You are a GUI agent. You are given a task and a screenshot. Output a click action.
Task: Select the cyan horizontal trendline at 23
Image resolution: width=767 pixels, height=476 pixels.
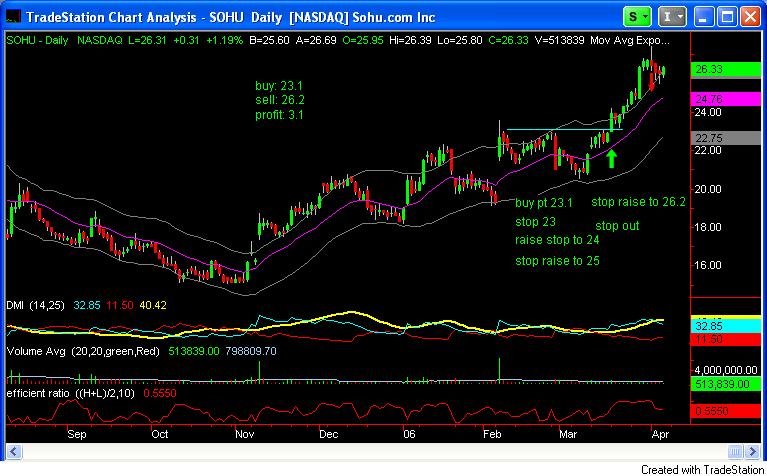pos(564,130)
